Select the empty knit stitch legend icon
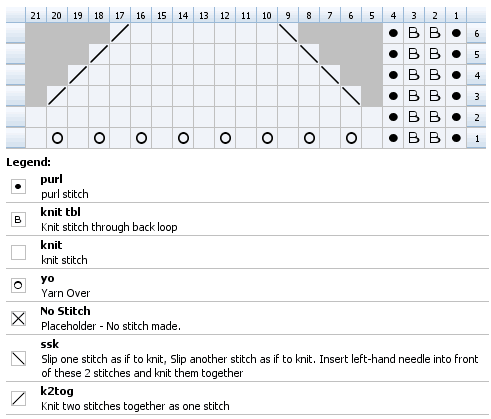 pos(18,252)
